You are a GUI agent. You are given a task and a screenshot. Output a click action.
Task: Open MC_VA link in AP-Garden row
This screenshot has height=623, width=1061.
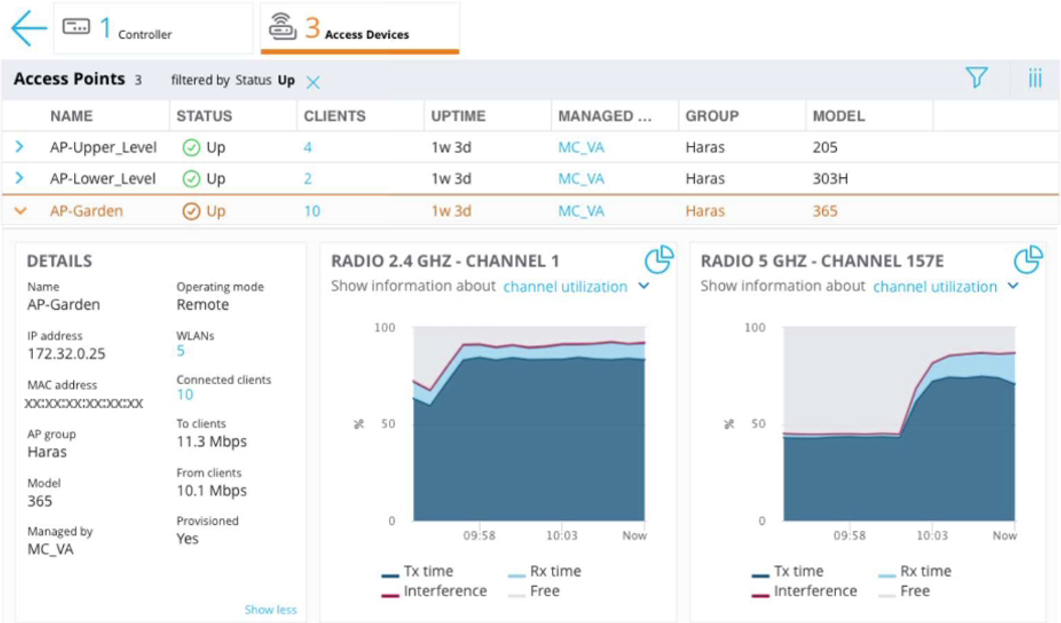[581, 211]
